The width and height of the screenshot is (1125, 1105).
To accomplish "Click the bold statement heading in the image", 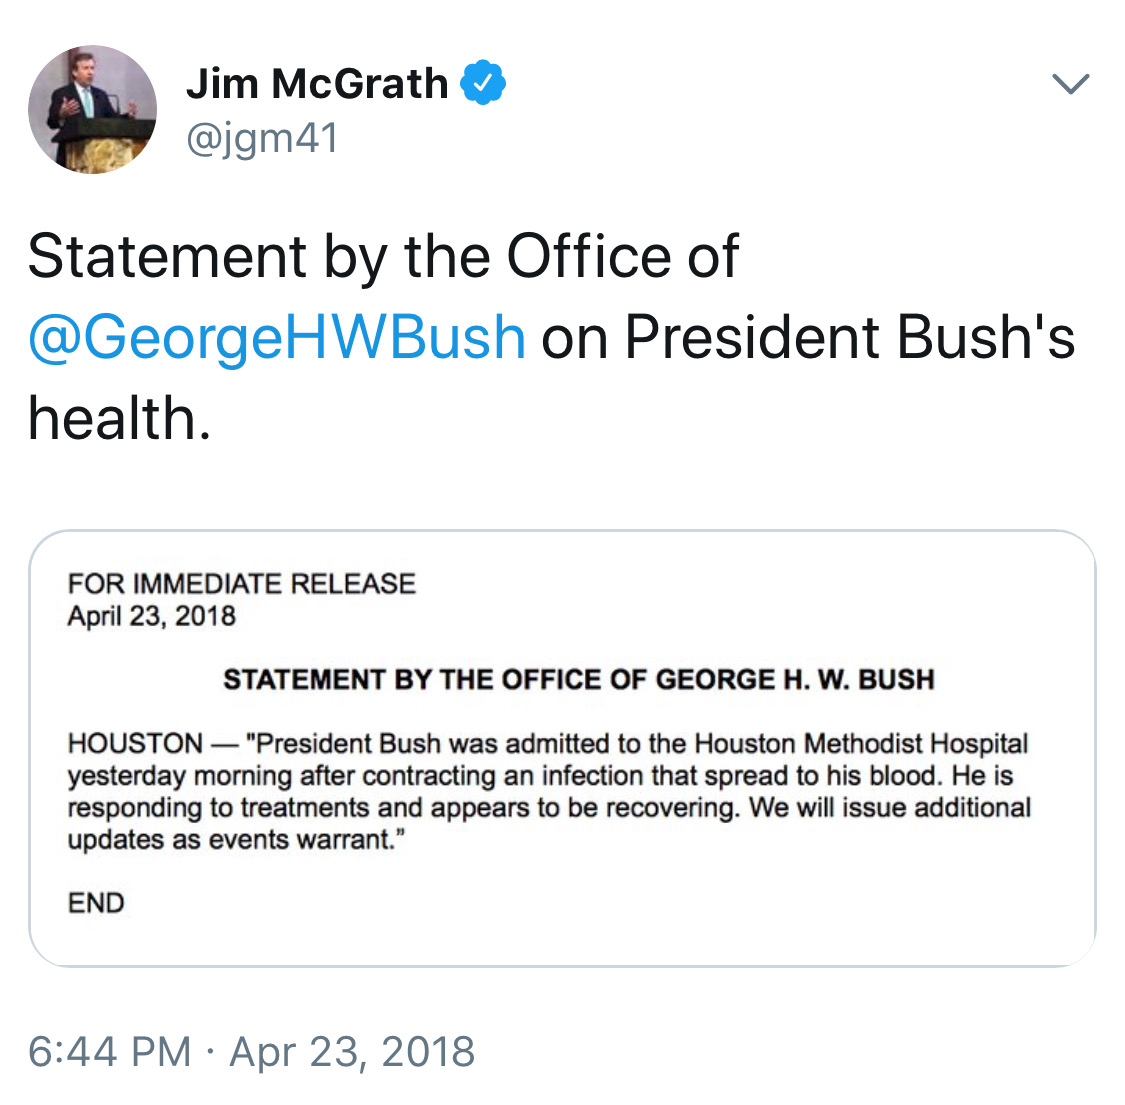I will 578,680.
